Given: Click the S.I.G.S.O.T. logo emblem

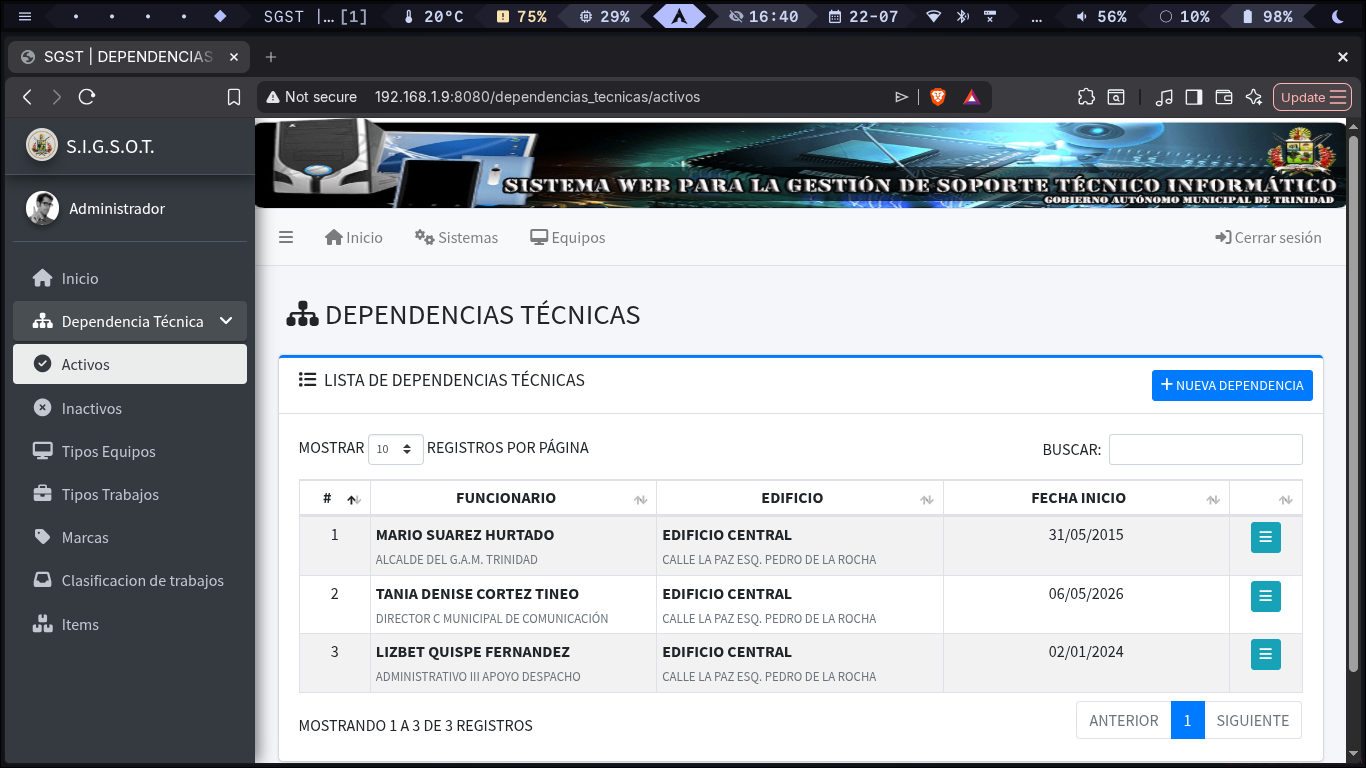Looking at the screenshot, I should click(42, 145).
